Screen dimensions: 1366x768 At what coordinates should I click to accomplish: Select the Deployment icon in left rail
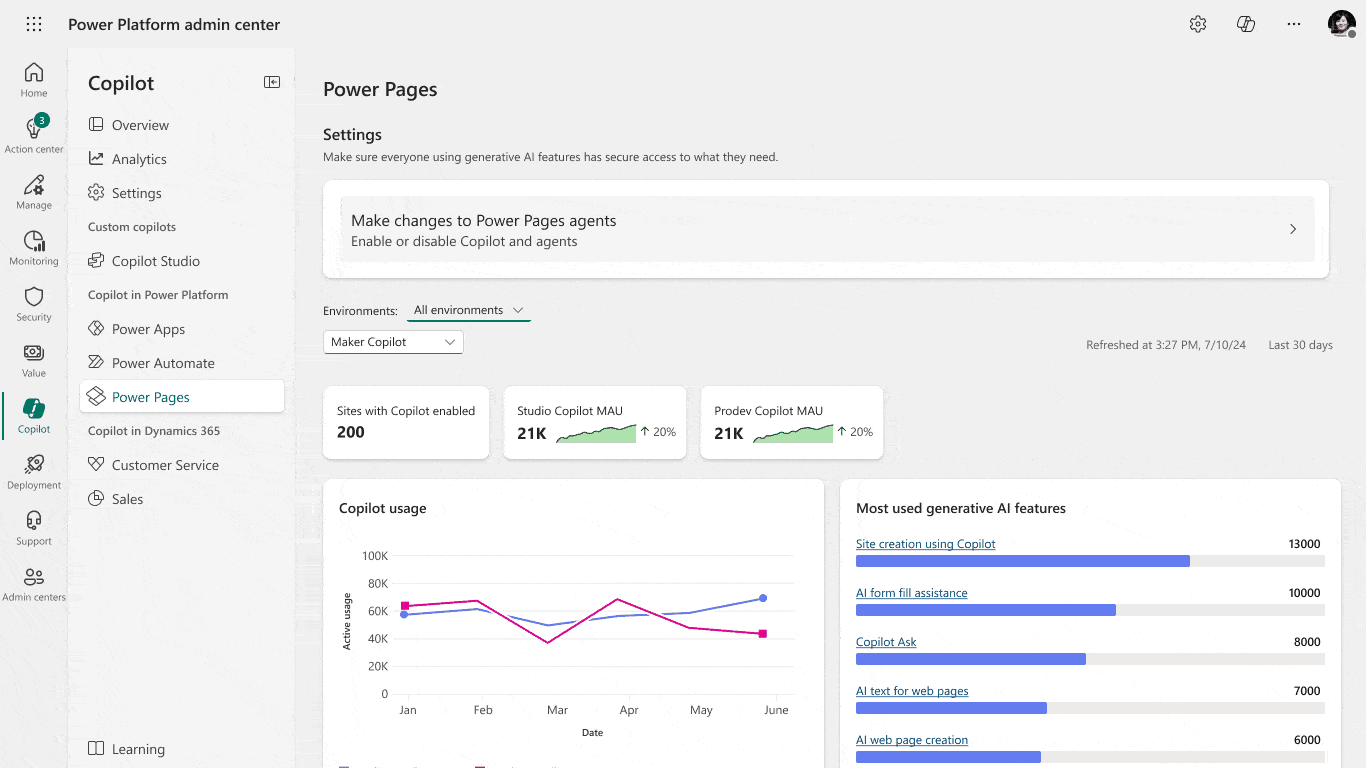pos(33,470)
